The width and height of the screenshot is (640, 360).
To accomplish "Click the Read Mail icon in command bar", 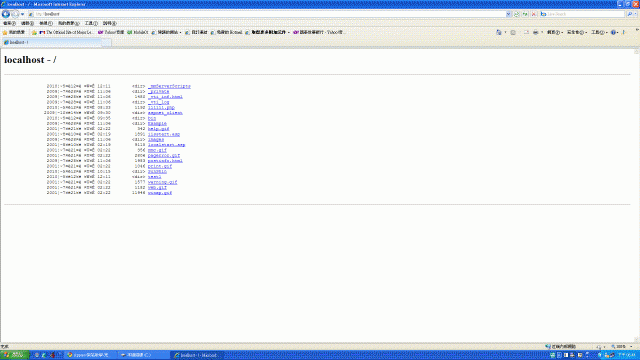I will tap(526, 32).
